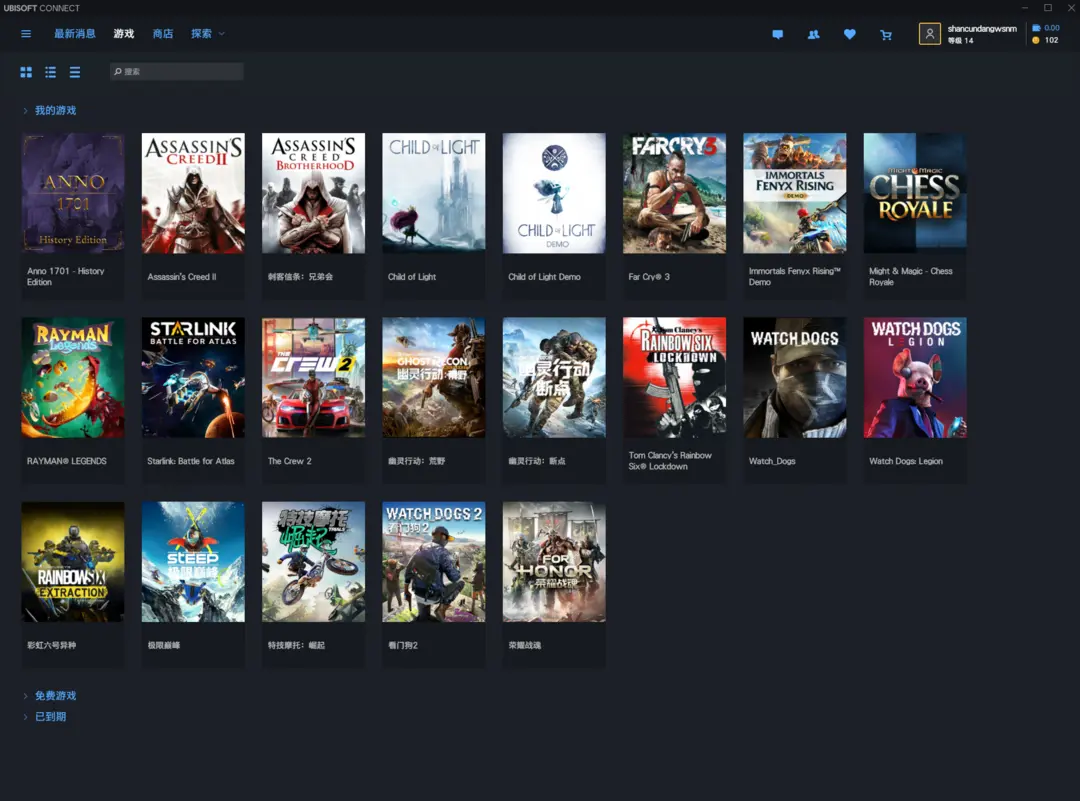This screenshot has height=801, width=1080.
Task: Open the friends list icon
Action: (813, 34)
